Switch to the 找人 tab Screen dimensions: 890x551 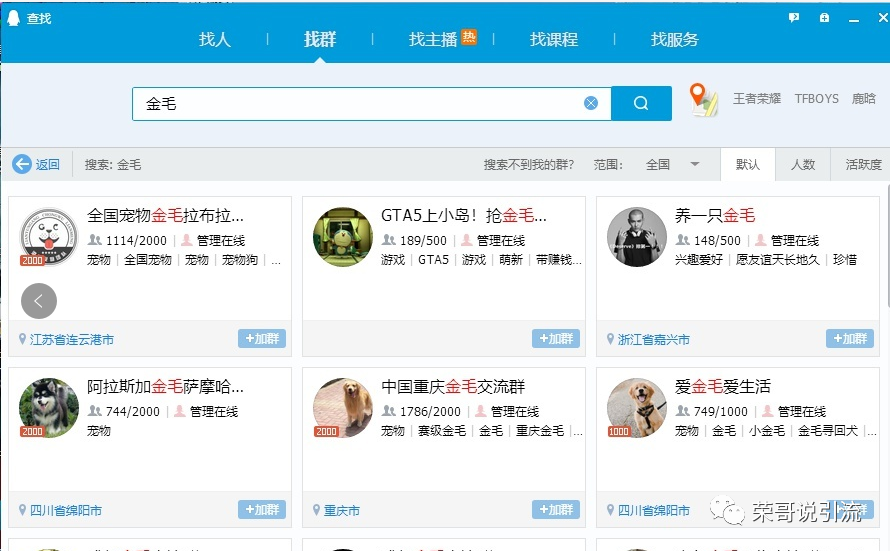[215, 39]
